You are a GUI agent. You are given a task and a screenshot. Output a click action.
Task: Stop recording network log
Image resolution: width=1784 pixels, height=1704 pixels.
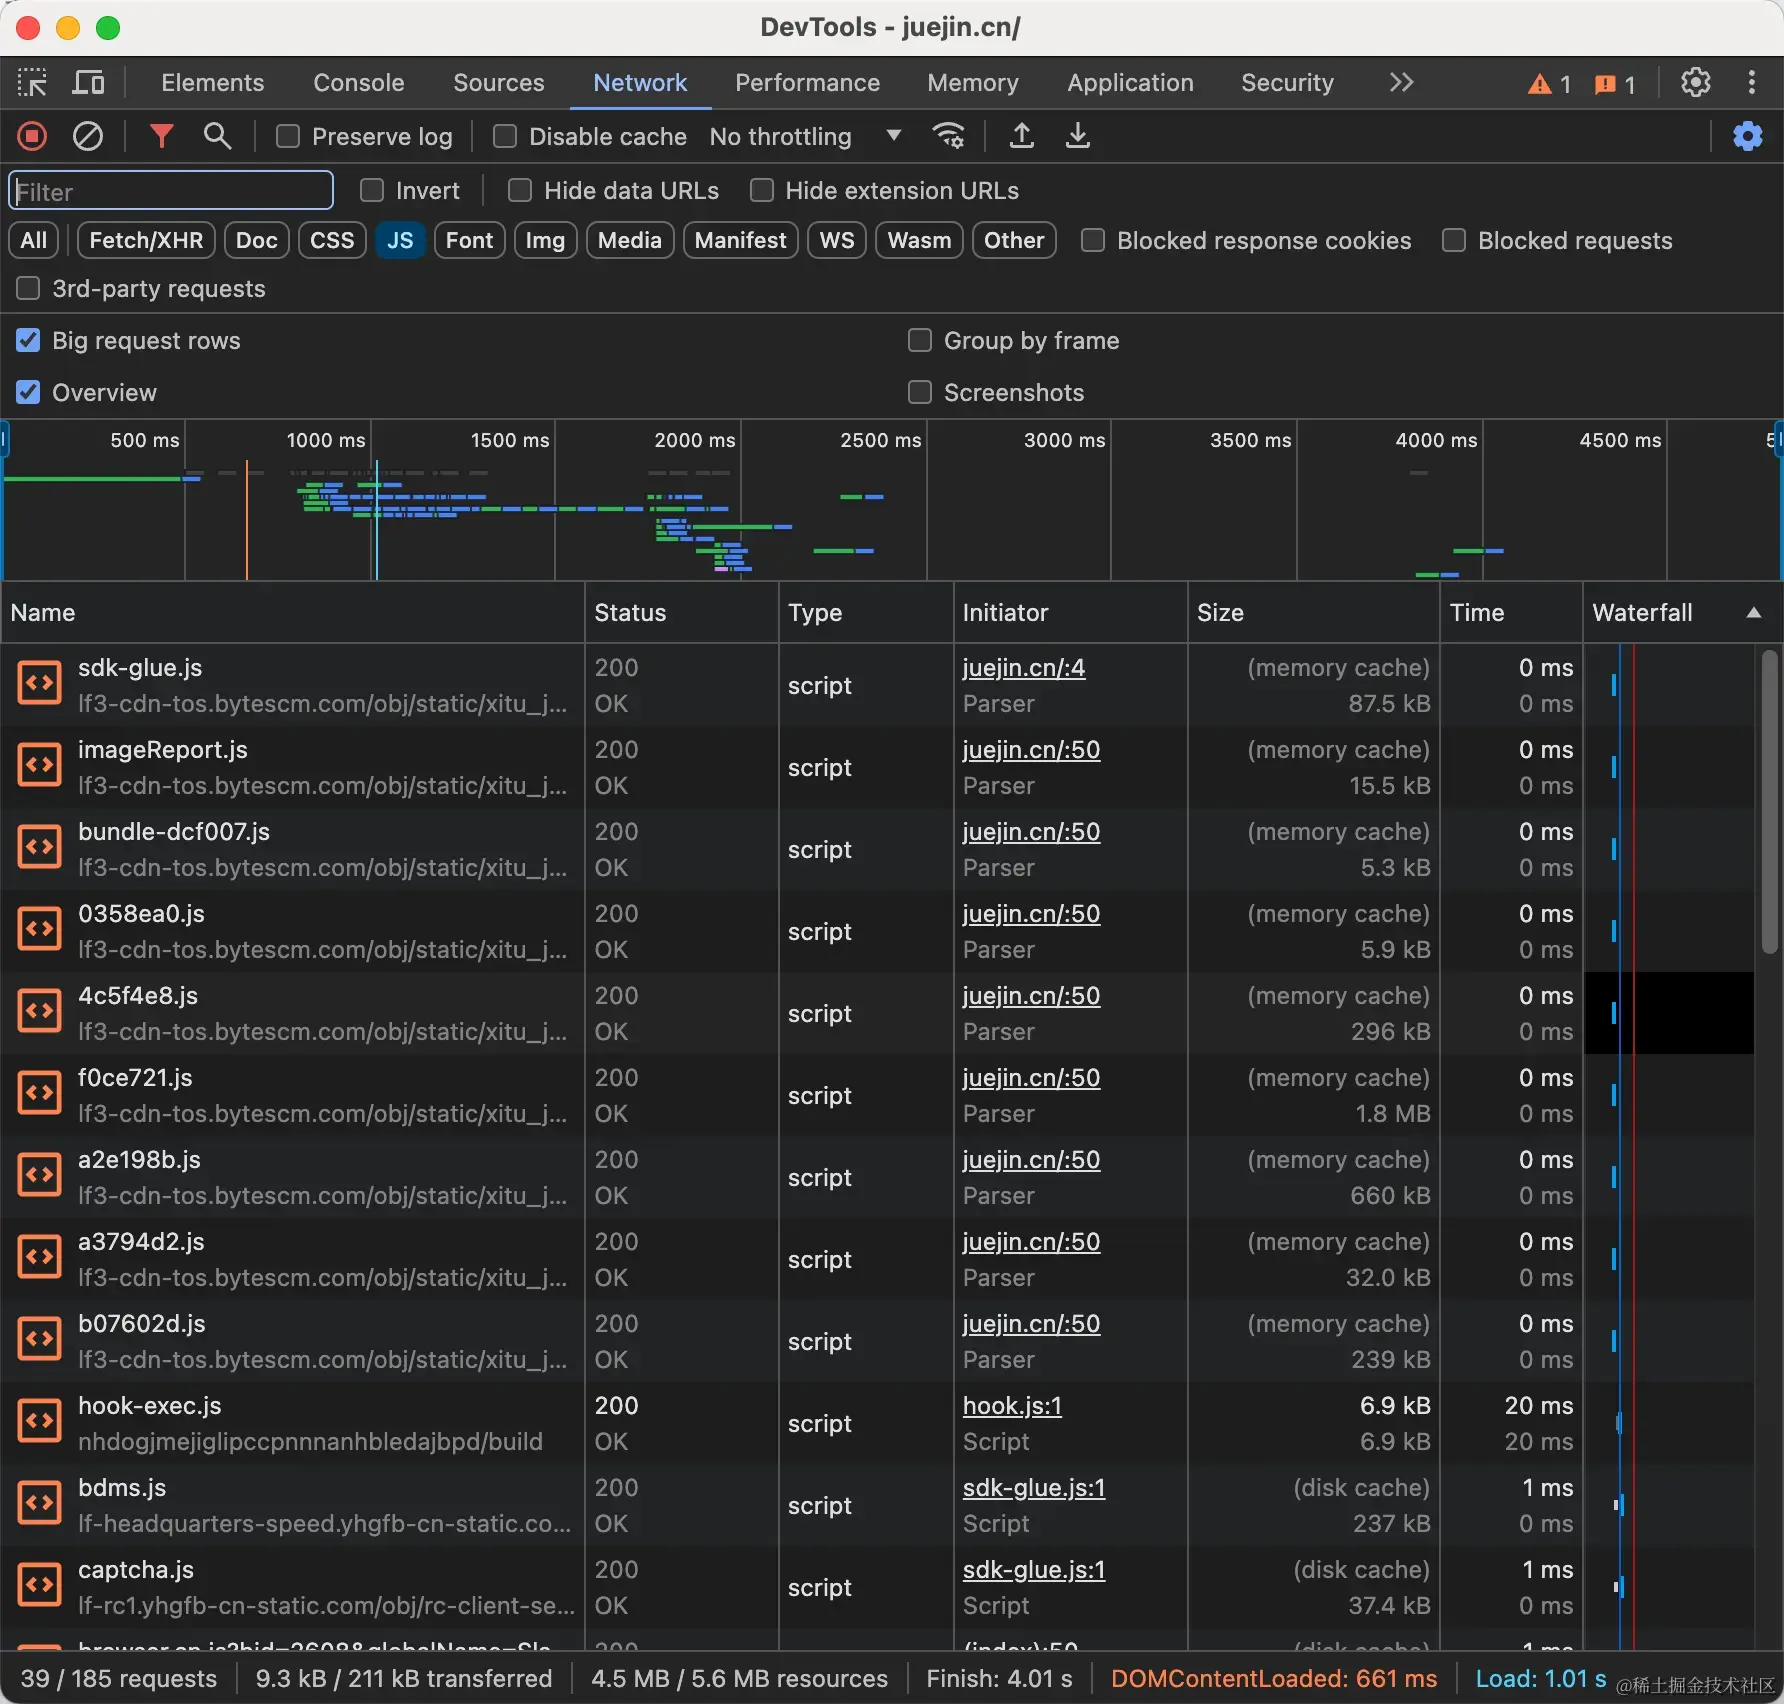[32, 136]
